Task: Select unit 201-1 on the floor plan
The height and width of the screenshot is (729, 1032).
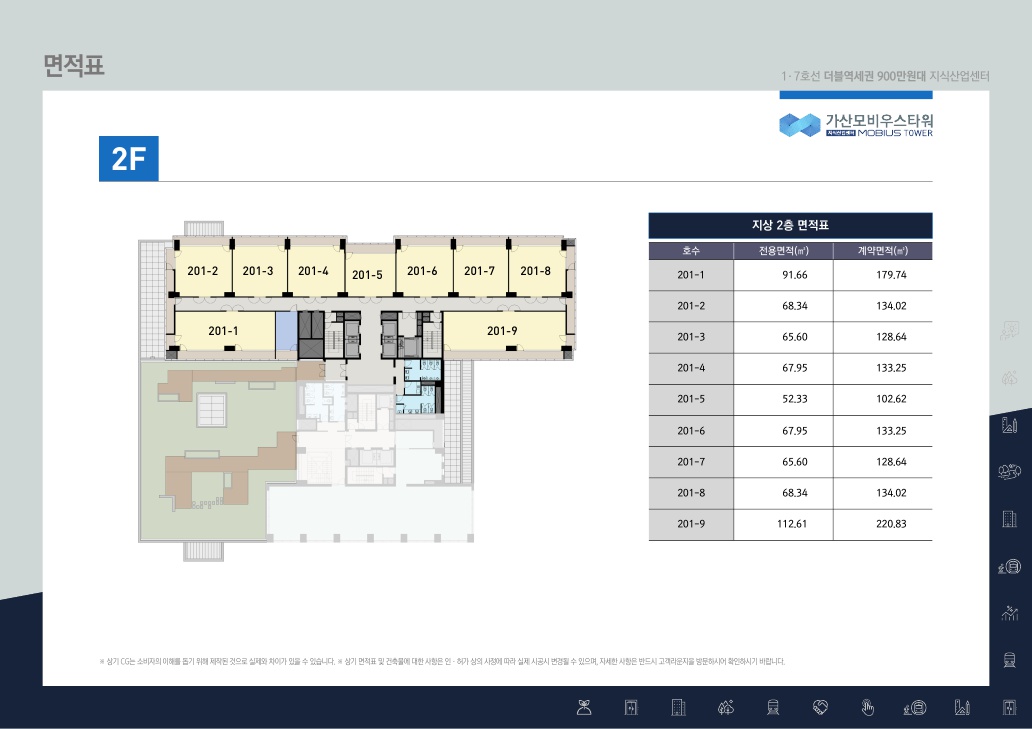Action: pos(223,331)
